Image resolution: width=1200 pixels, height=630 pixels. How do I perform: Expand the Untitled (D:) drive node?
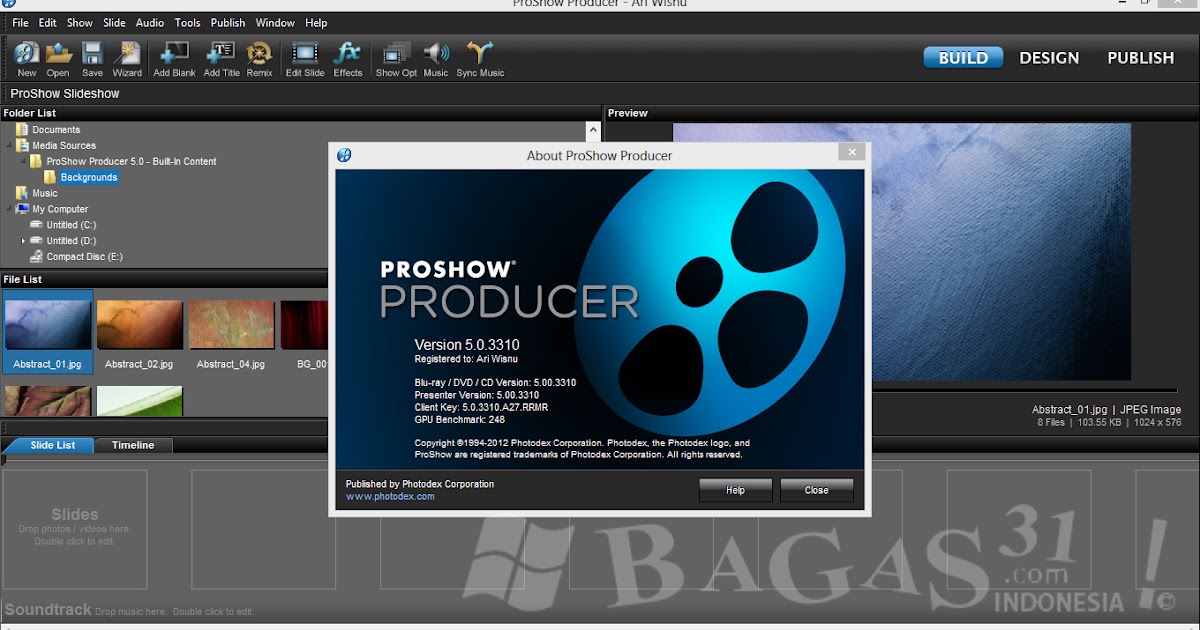(24, 241)
